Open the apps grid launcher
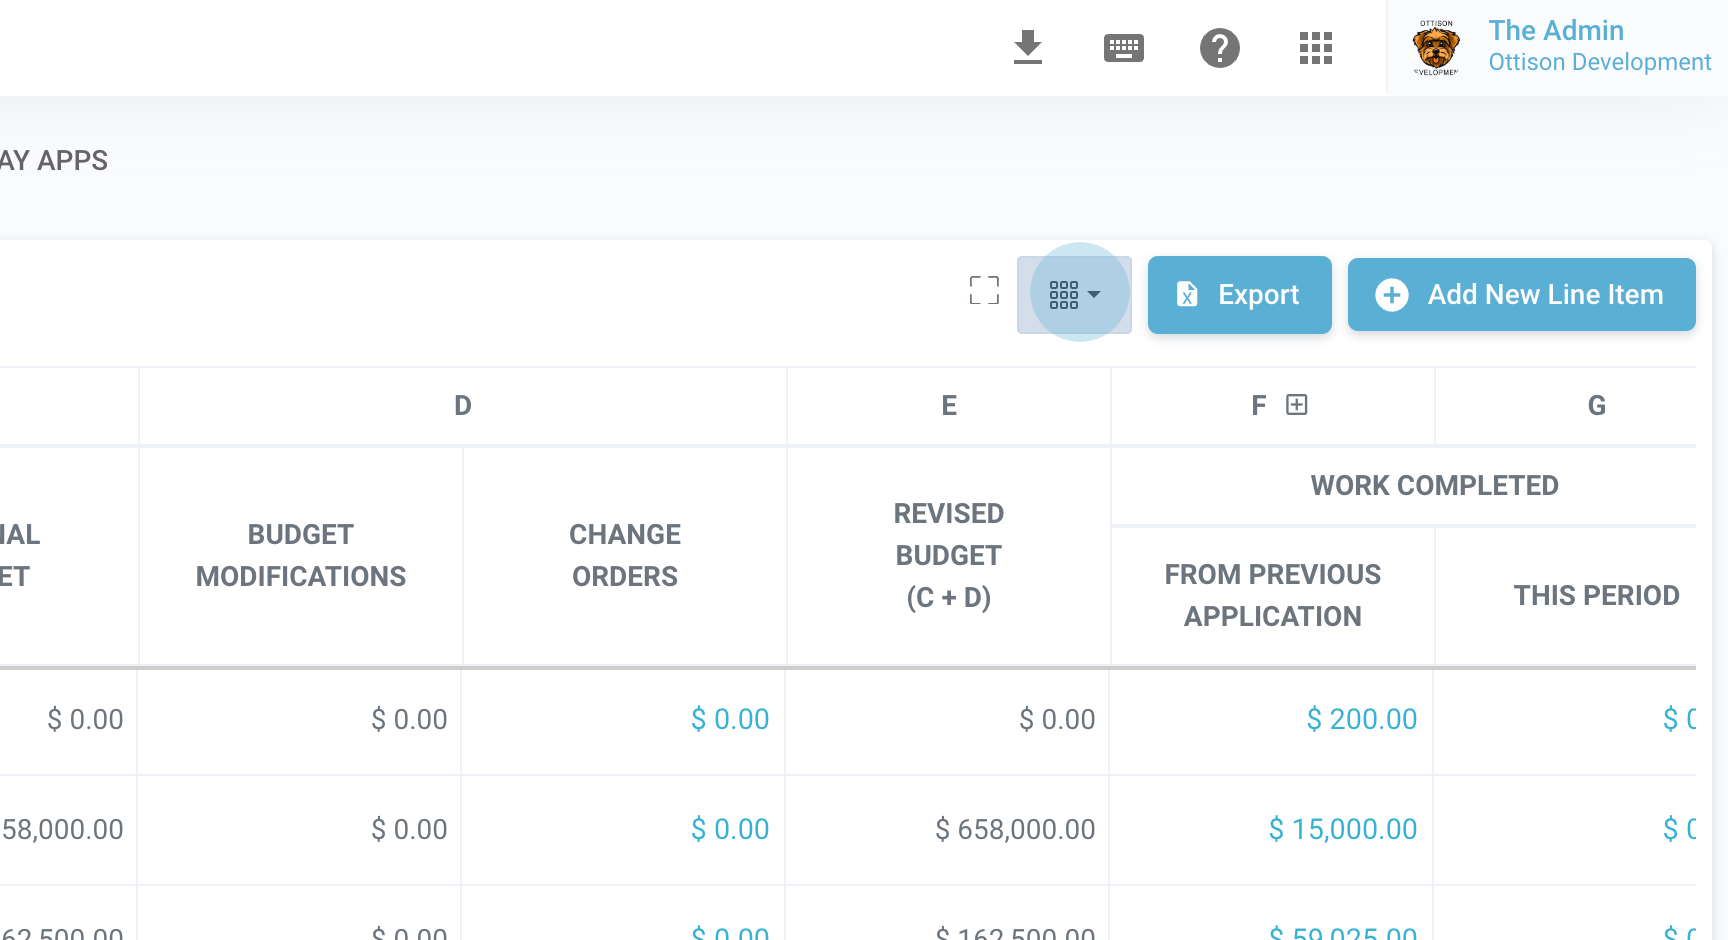 pos(1315,47)
